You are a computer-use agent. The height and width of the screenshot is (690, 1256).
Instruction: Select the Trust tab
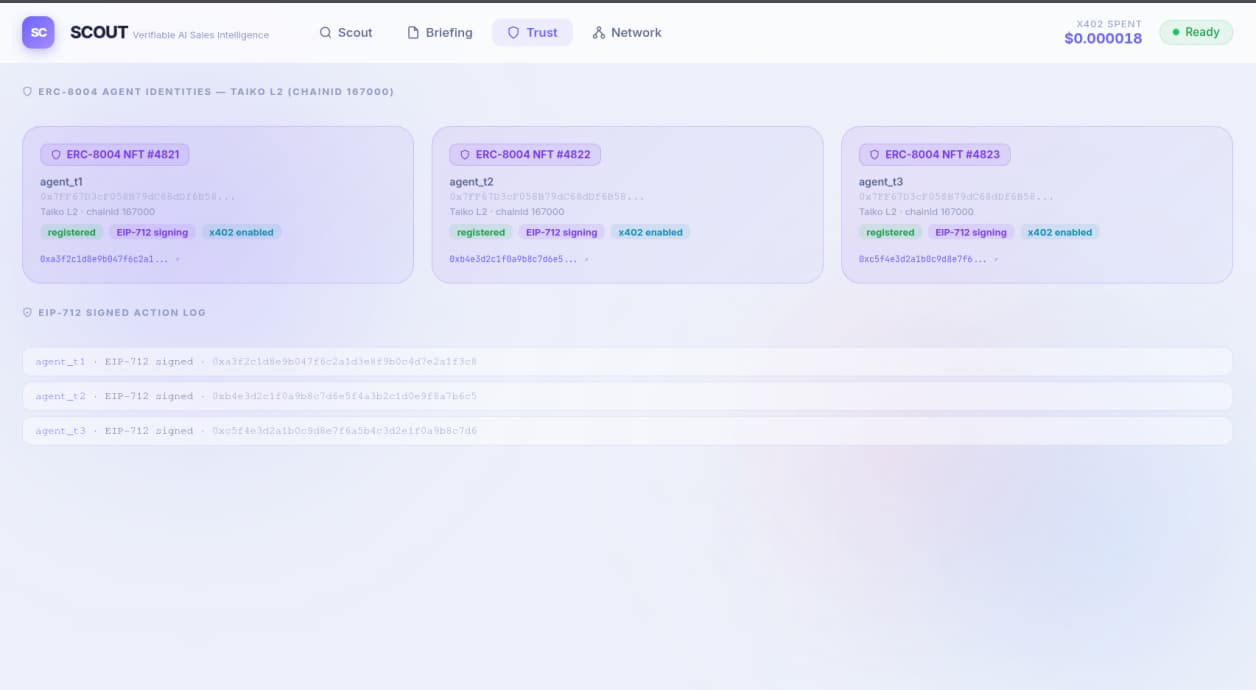[x=532, y=32]
